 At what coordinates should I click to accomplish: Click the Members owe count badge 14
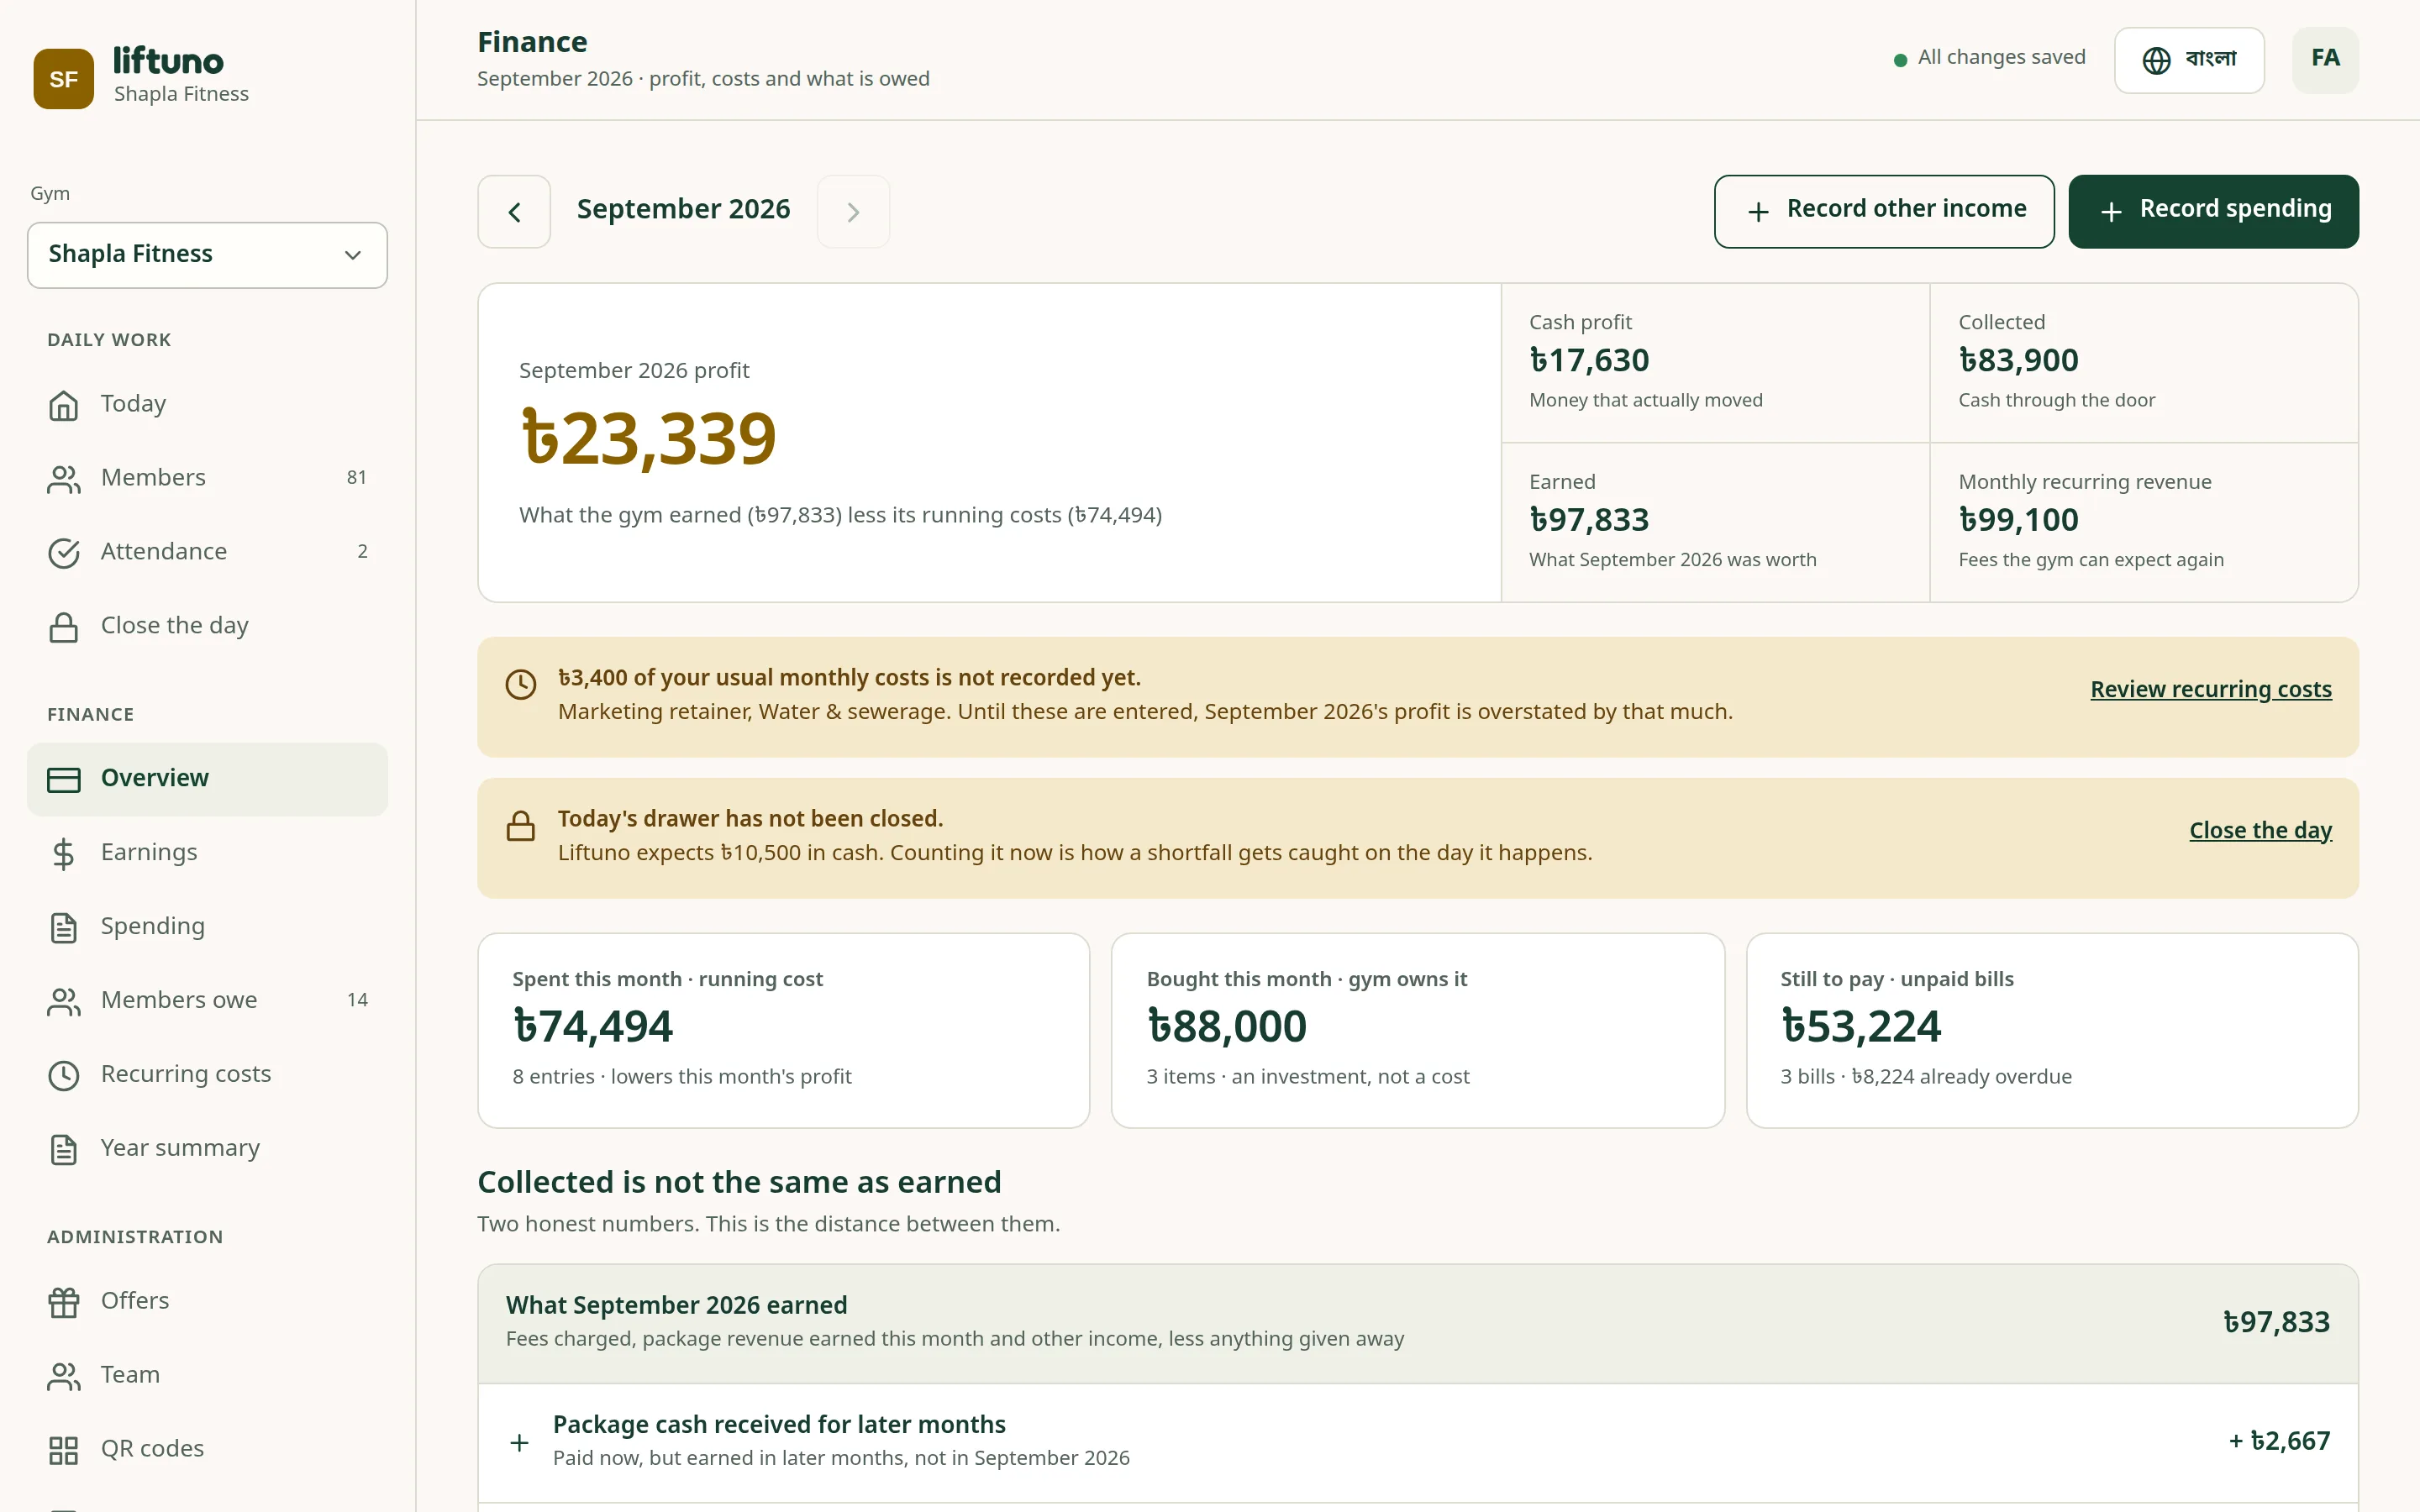357,1001
